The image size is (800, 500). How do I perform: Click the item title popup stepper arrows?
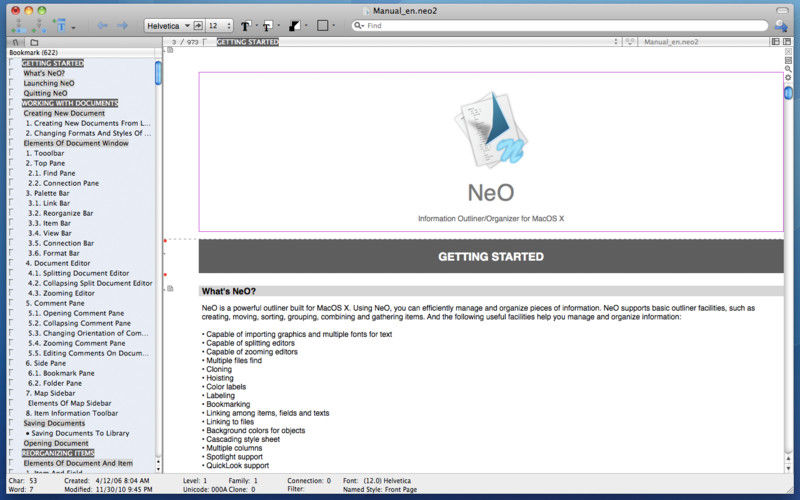point(616,42)
